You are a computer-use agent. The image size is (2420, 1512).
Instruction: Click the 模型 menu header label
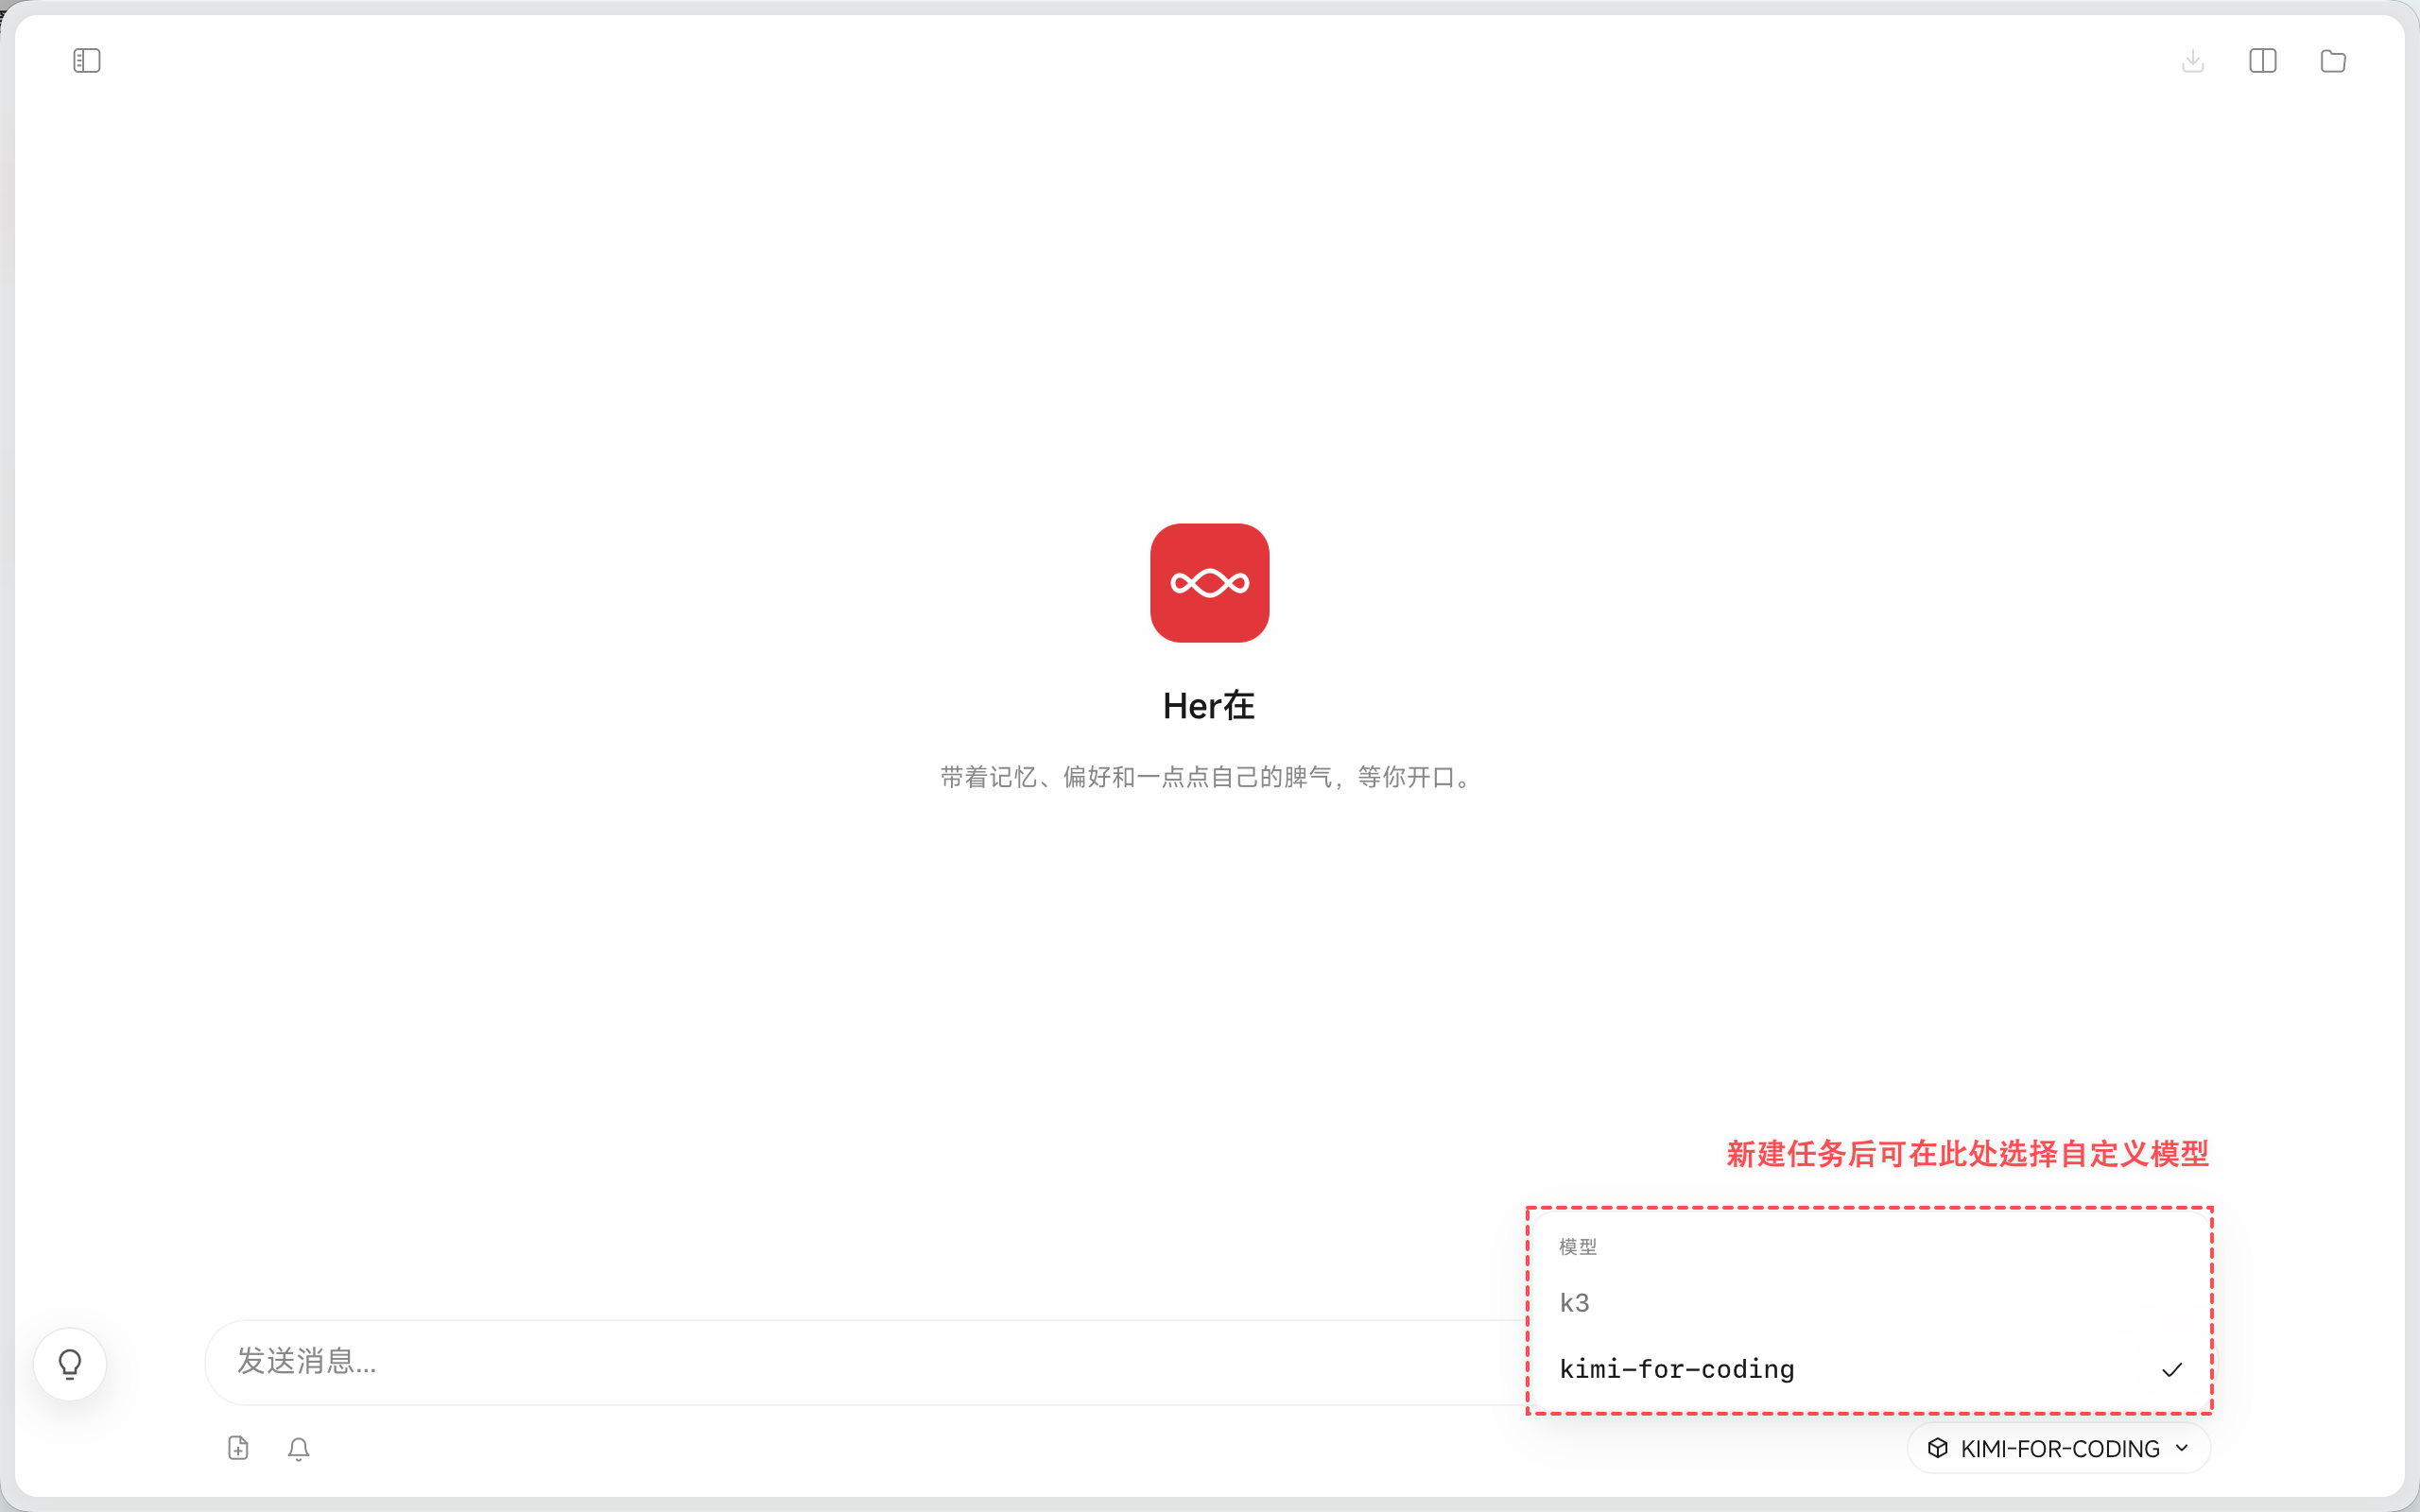[x=1578, y=1247]
